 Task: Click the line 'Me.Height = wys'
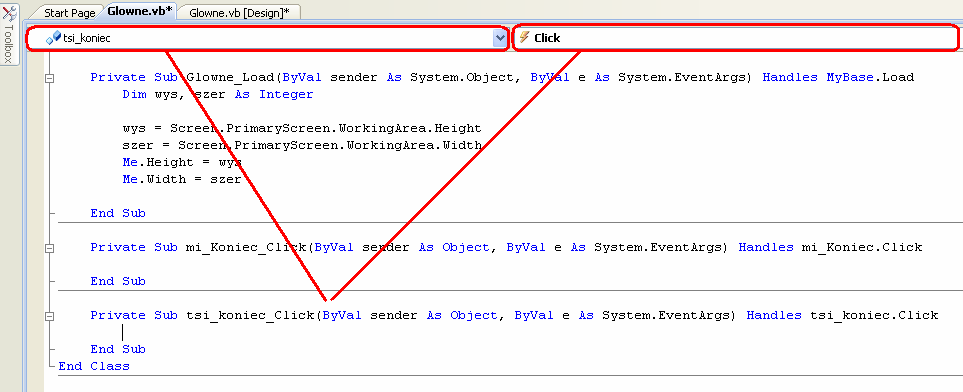coord(182,163)
